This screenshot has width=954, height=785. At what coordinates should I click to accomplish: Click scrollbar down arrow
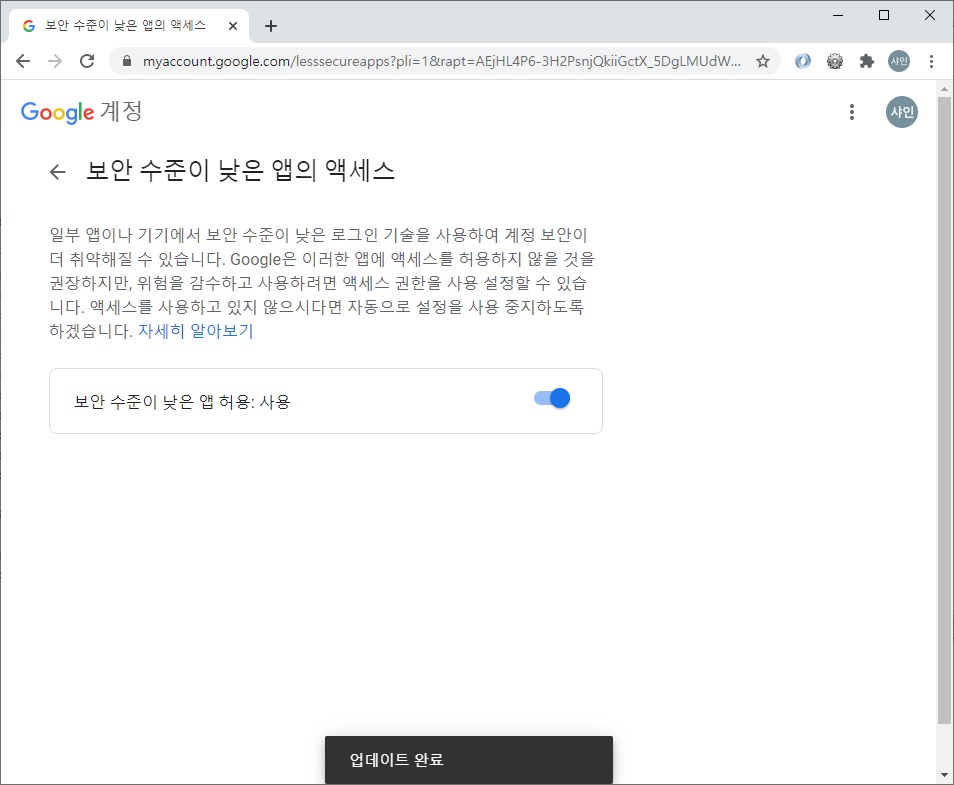click(x=944, y=775)
